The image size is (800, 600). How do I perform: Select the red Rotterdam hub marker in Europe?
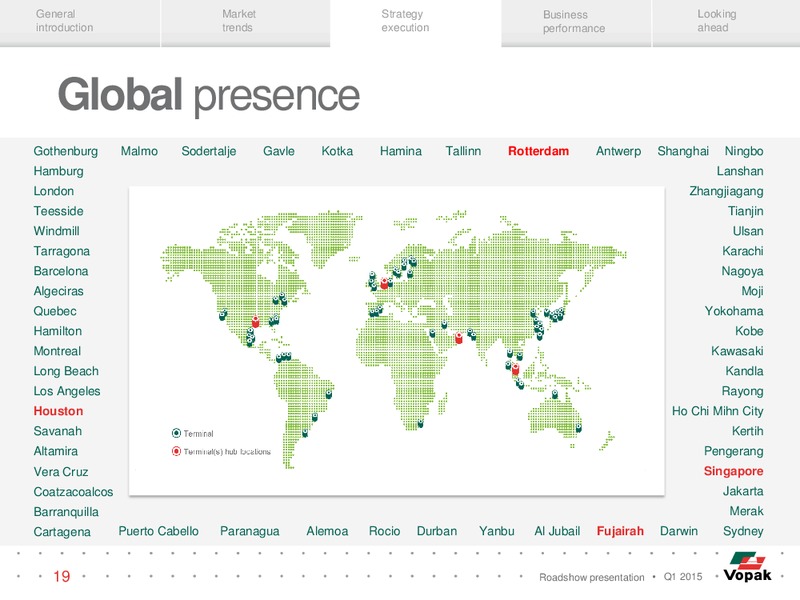pos(384,283)
